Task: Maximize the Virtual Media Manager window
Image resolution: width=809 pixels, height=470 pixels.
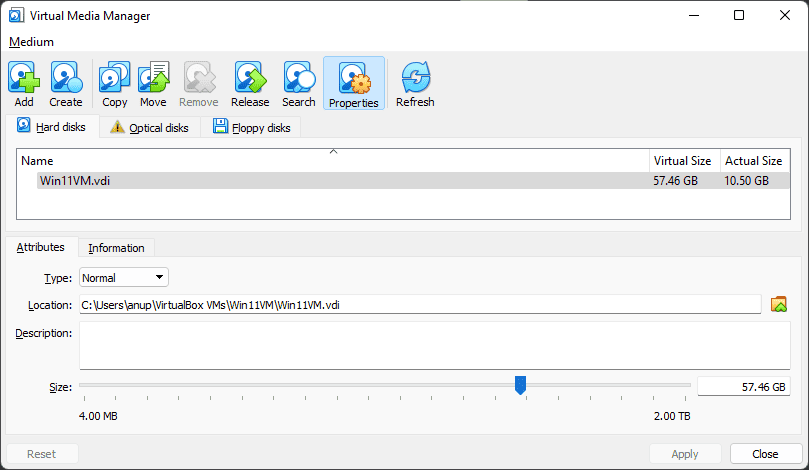Action: coord(739,15)
